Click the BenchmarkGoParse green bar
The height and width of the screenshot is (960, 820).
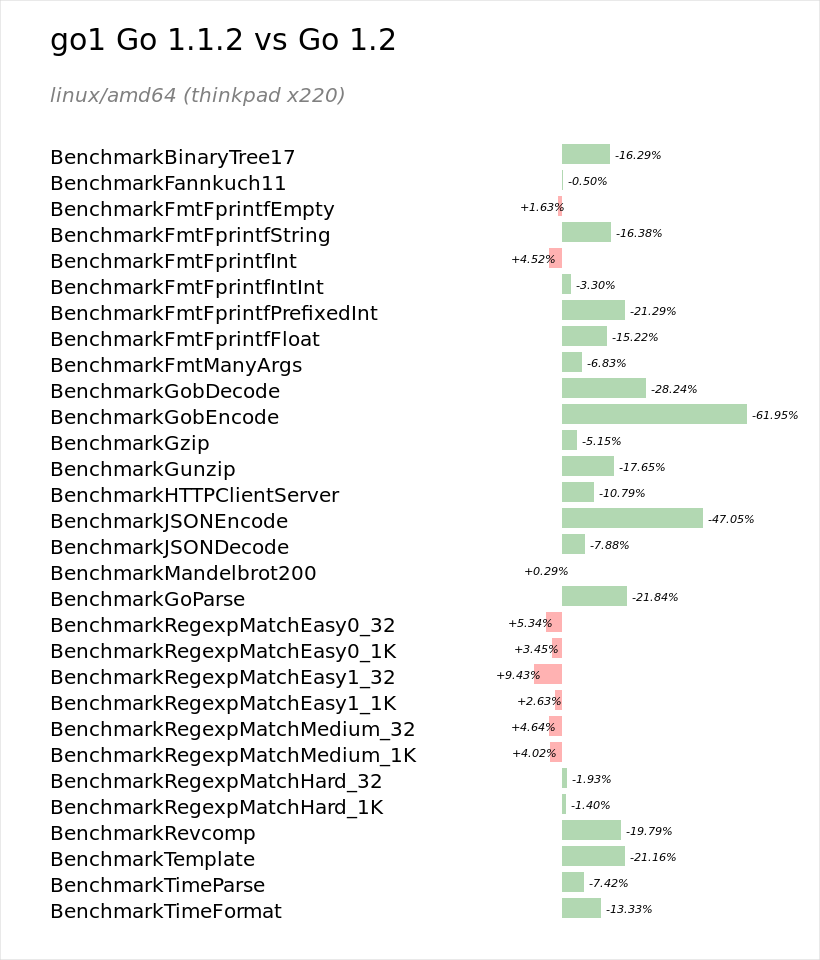(594, 596)
